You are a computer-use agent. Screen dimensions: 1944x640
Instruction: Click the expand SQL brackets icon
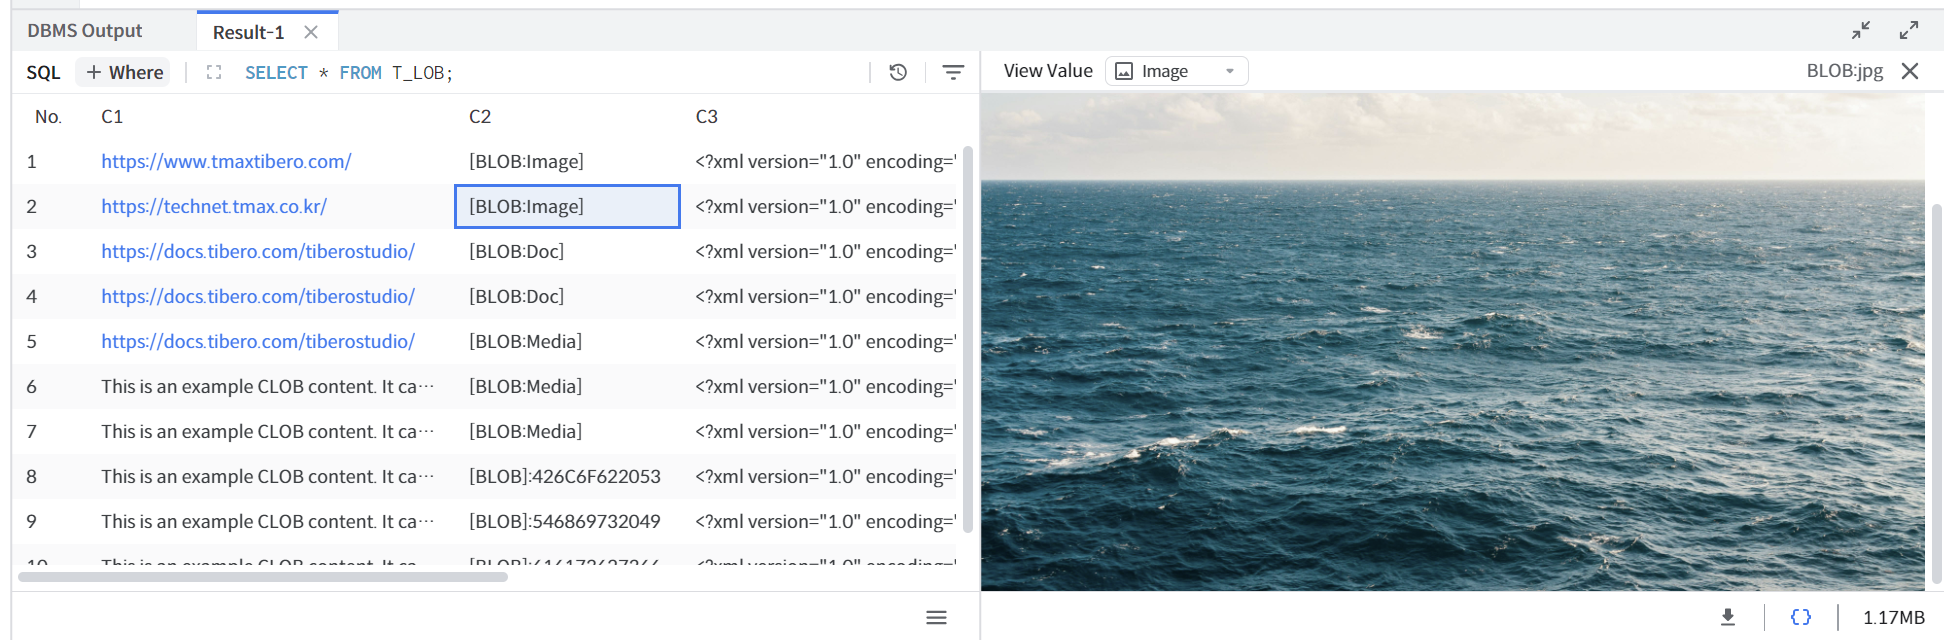click(214, 72)
